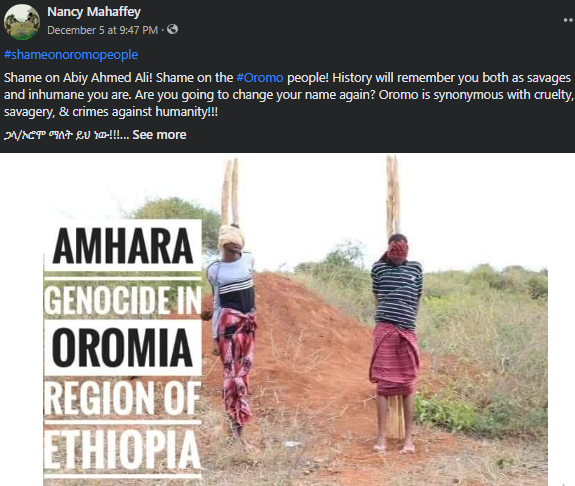Click the ETHIOPIA caption in photo
Viewport: 575px width, 486px height.
[x=122, y=450]
